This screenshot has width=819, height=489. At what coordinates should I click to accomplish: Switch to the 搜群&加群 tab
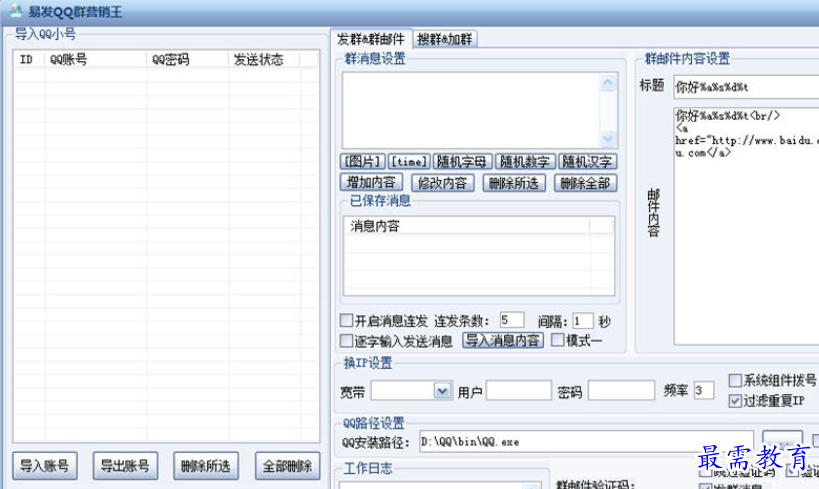coord(445,39)
